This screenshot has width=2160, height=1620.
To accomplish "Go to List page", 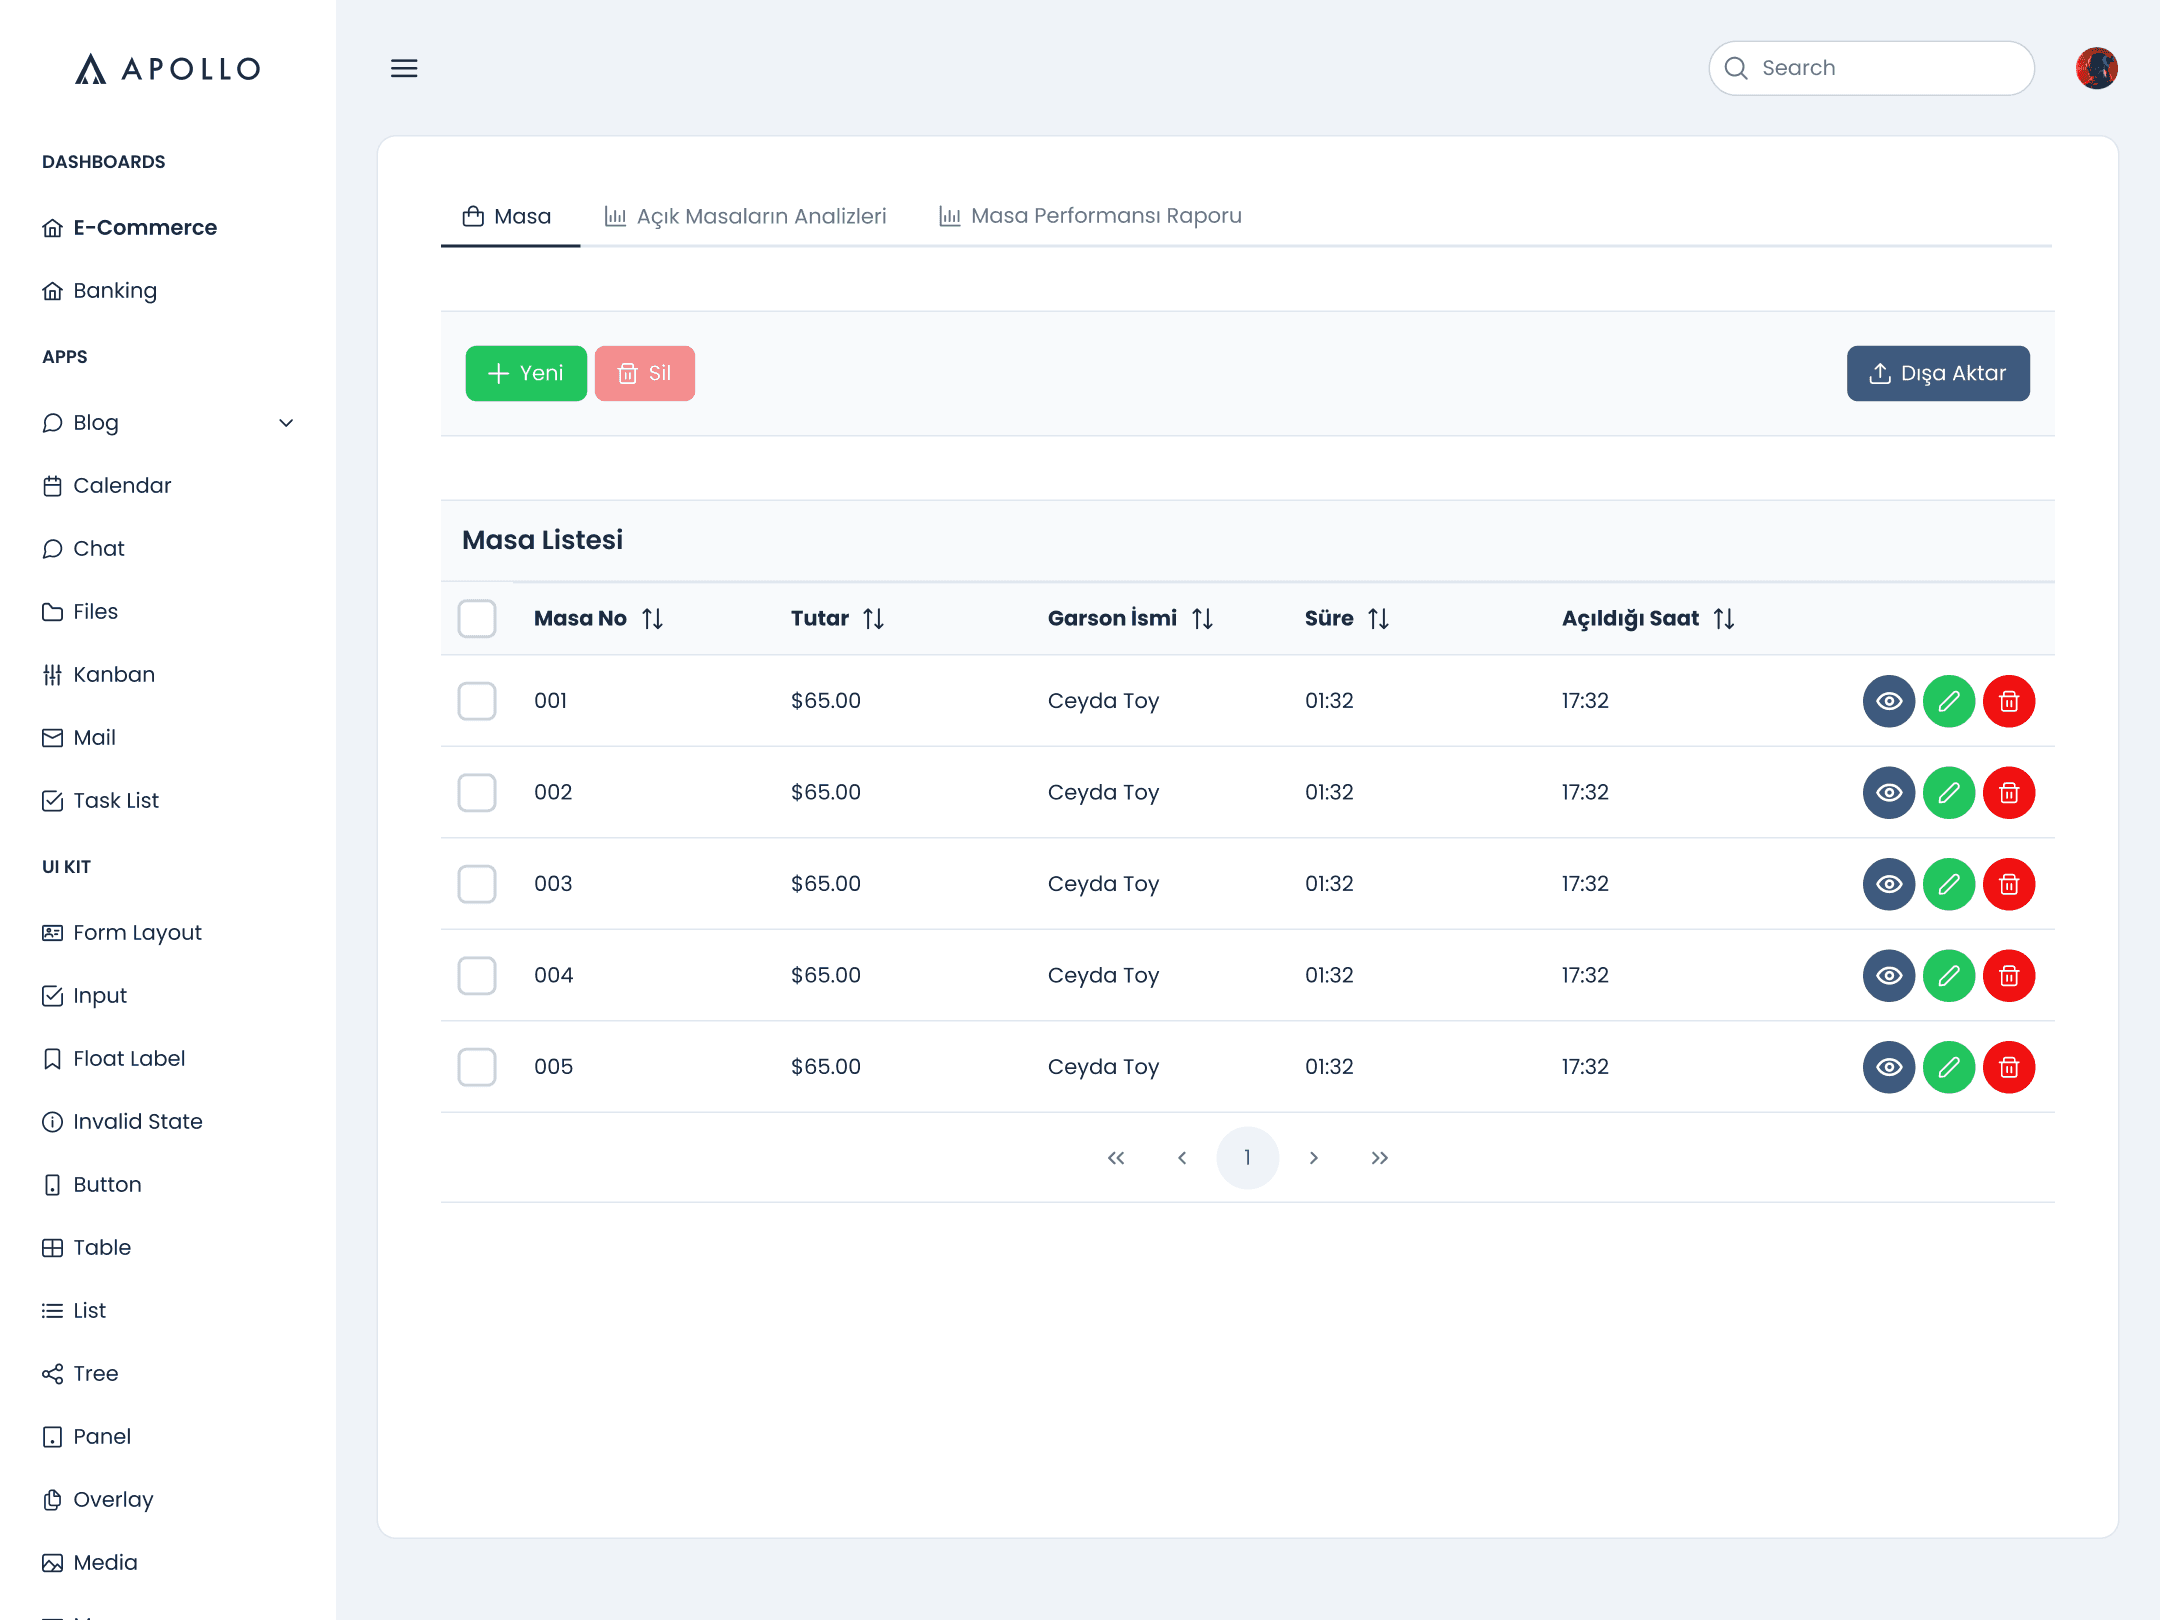I will click(x=73, y=1311).
